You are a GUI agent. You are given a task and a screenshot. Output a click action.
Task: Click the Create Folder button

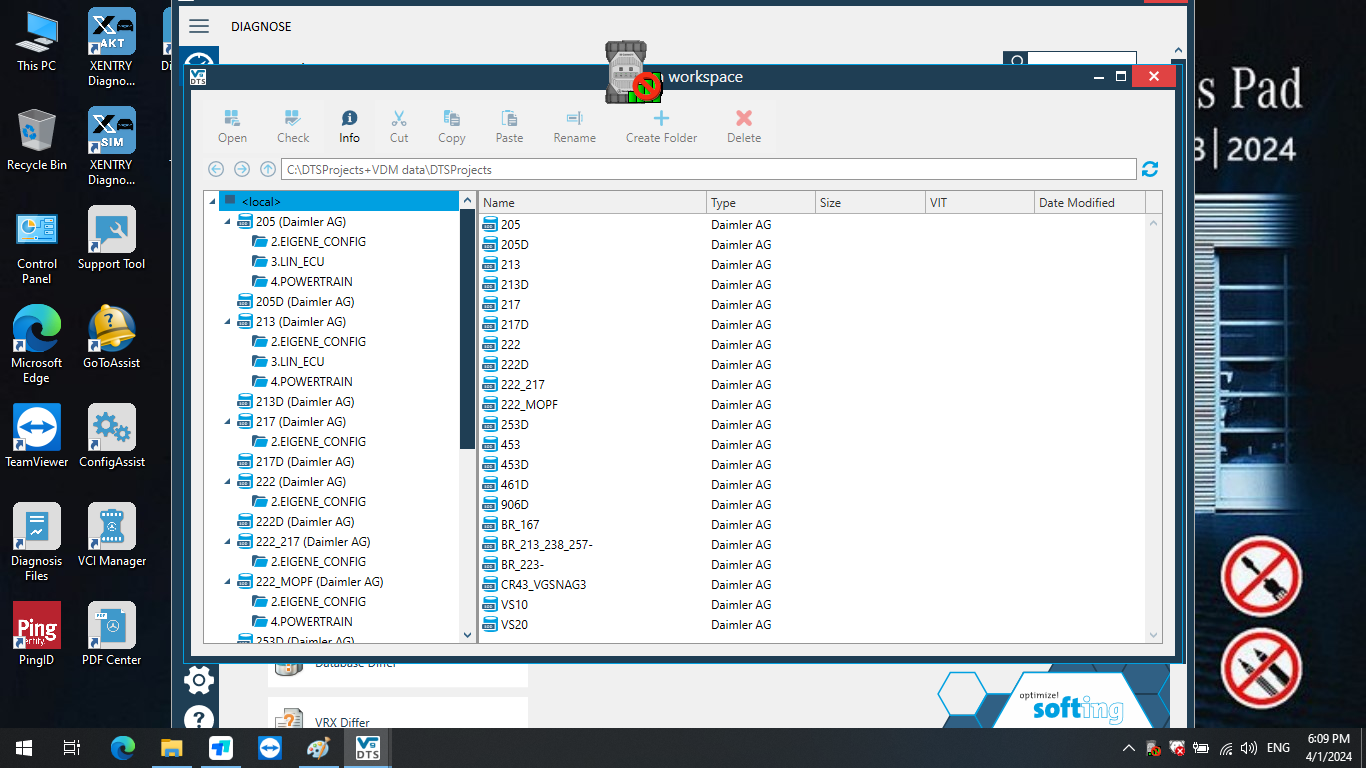(x=661, y=124)
